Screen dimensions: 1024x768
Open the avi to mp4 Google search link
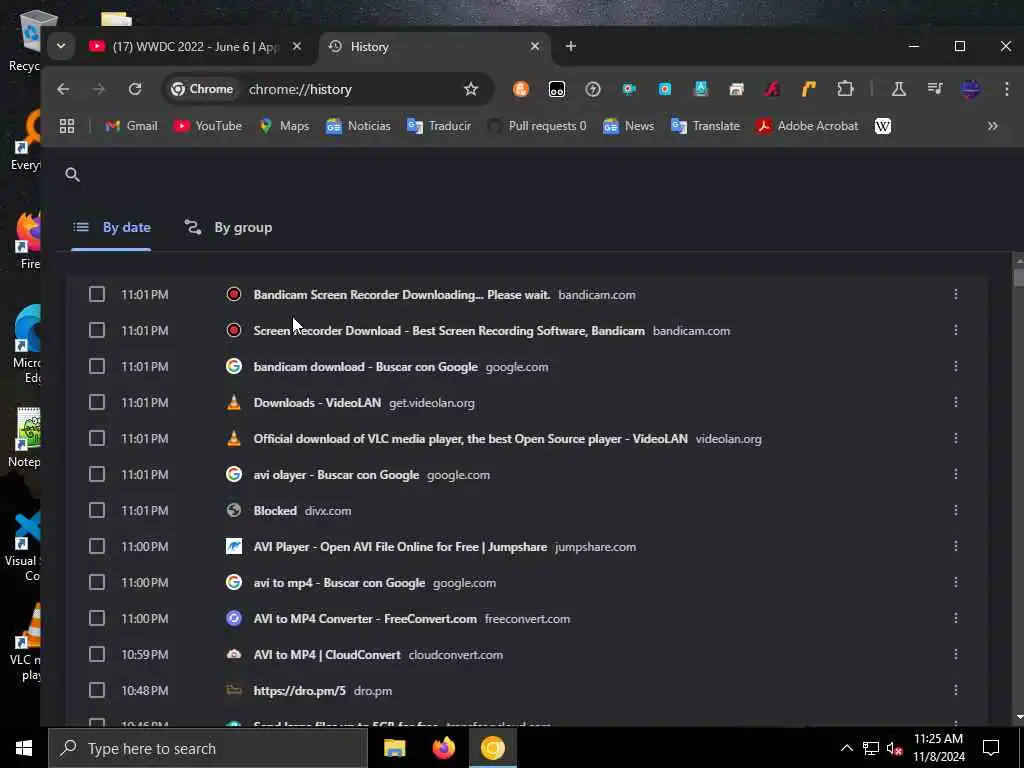(340, 583)
